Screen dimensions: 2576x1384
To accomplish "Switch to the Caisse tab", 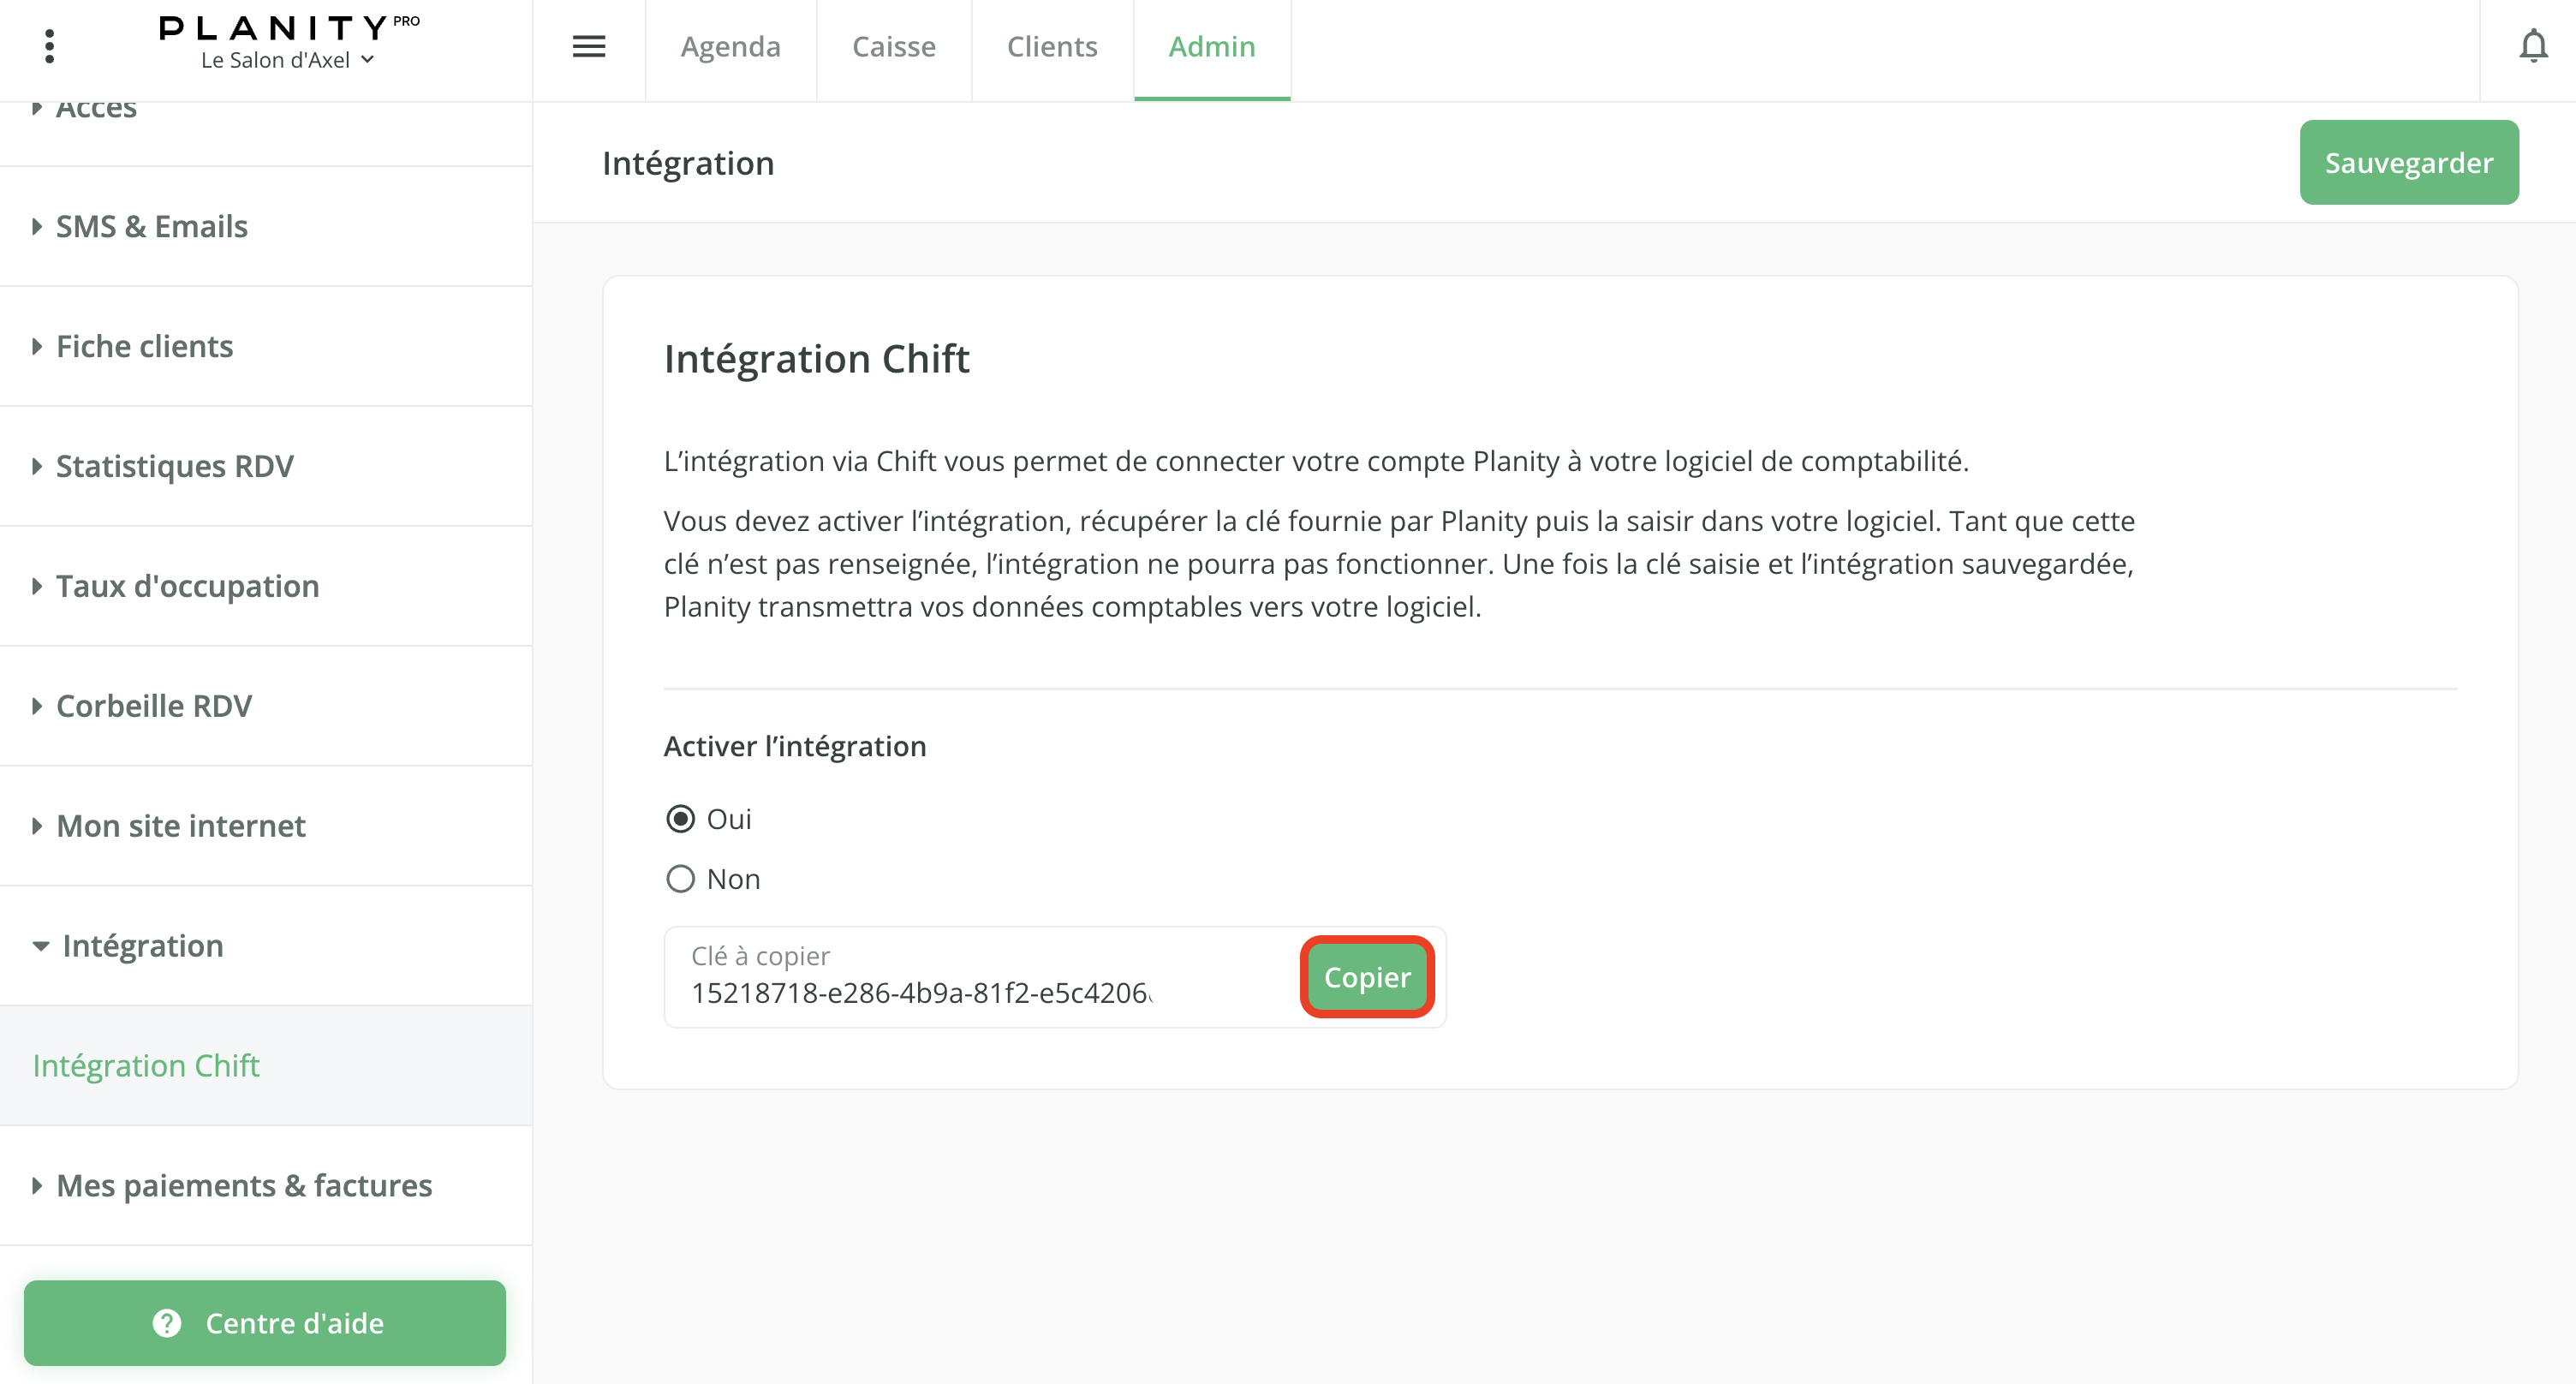I will (893, 46).
